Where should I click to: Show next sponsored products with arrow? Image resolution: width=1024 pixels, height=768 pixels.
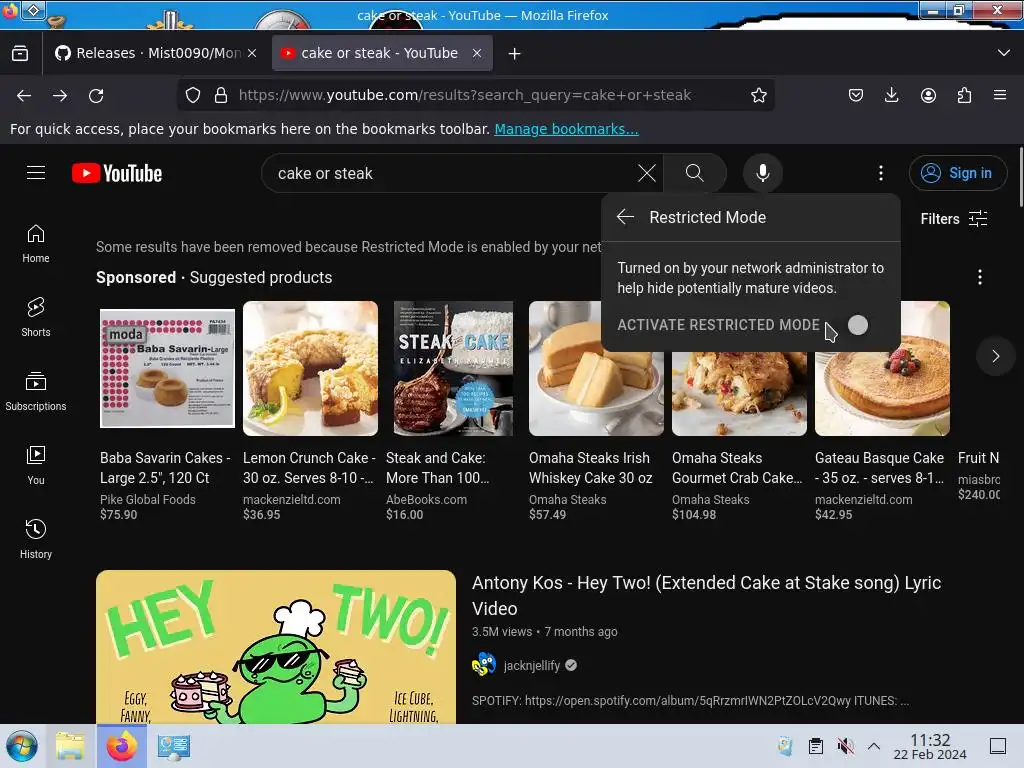pos(995,356)
